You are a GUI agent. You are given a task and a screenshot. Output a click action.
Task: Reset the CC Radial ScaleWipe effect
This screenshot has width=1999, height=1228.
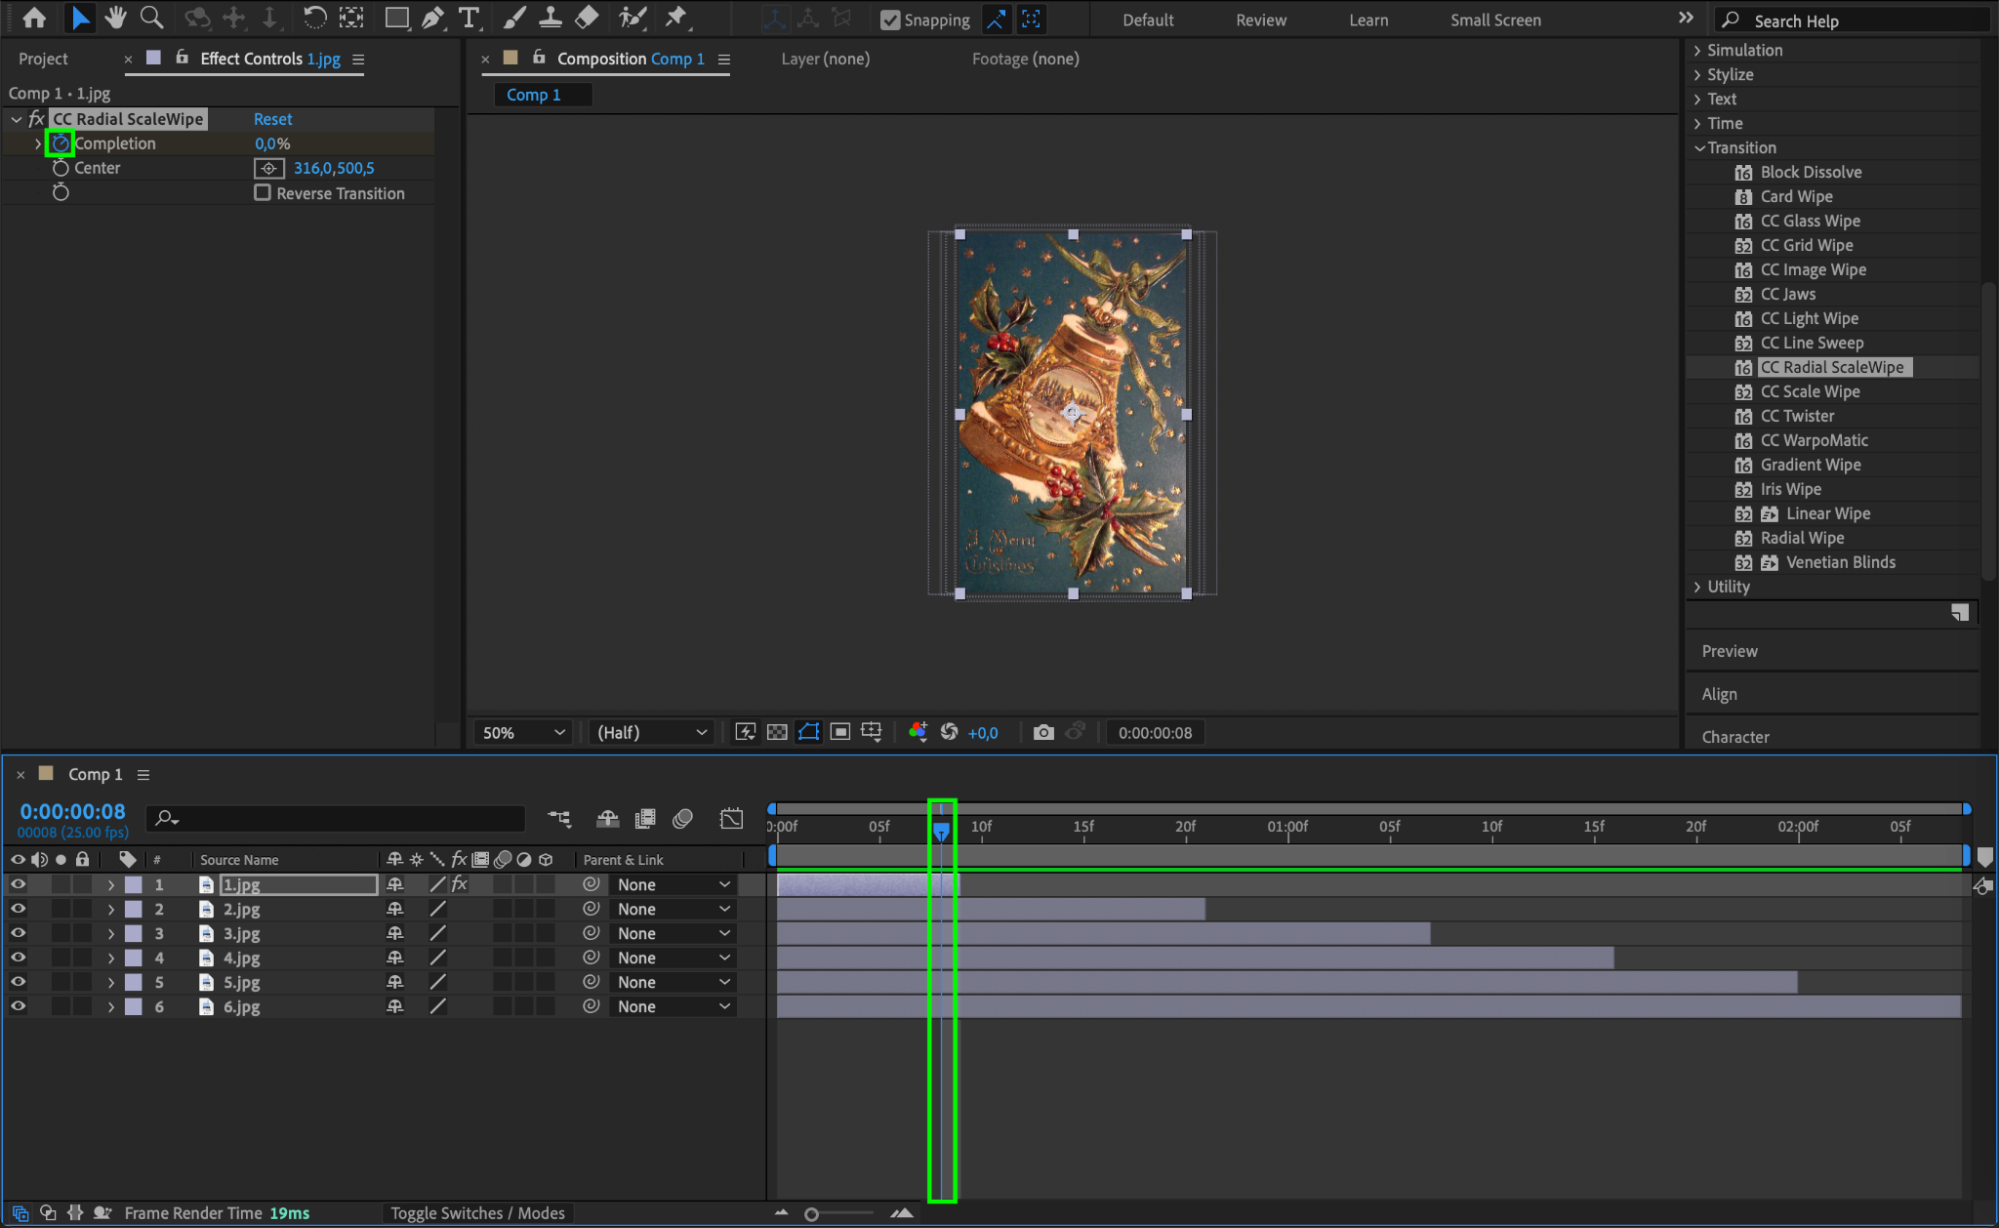(x=272, y=119)
